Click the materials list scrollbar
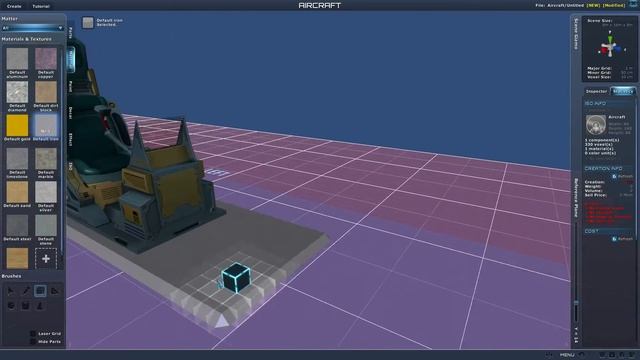 click(62, 151)
